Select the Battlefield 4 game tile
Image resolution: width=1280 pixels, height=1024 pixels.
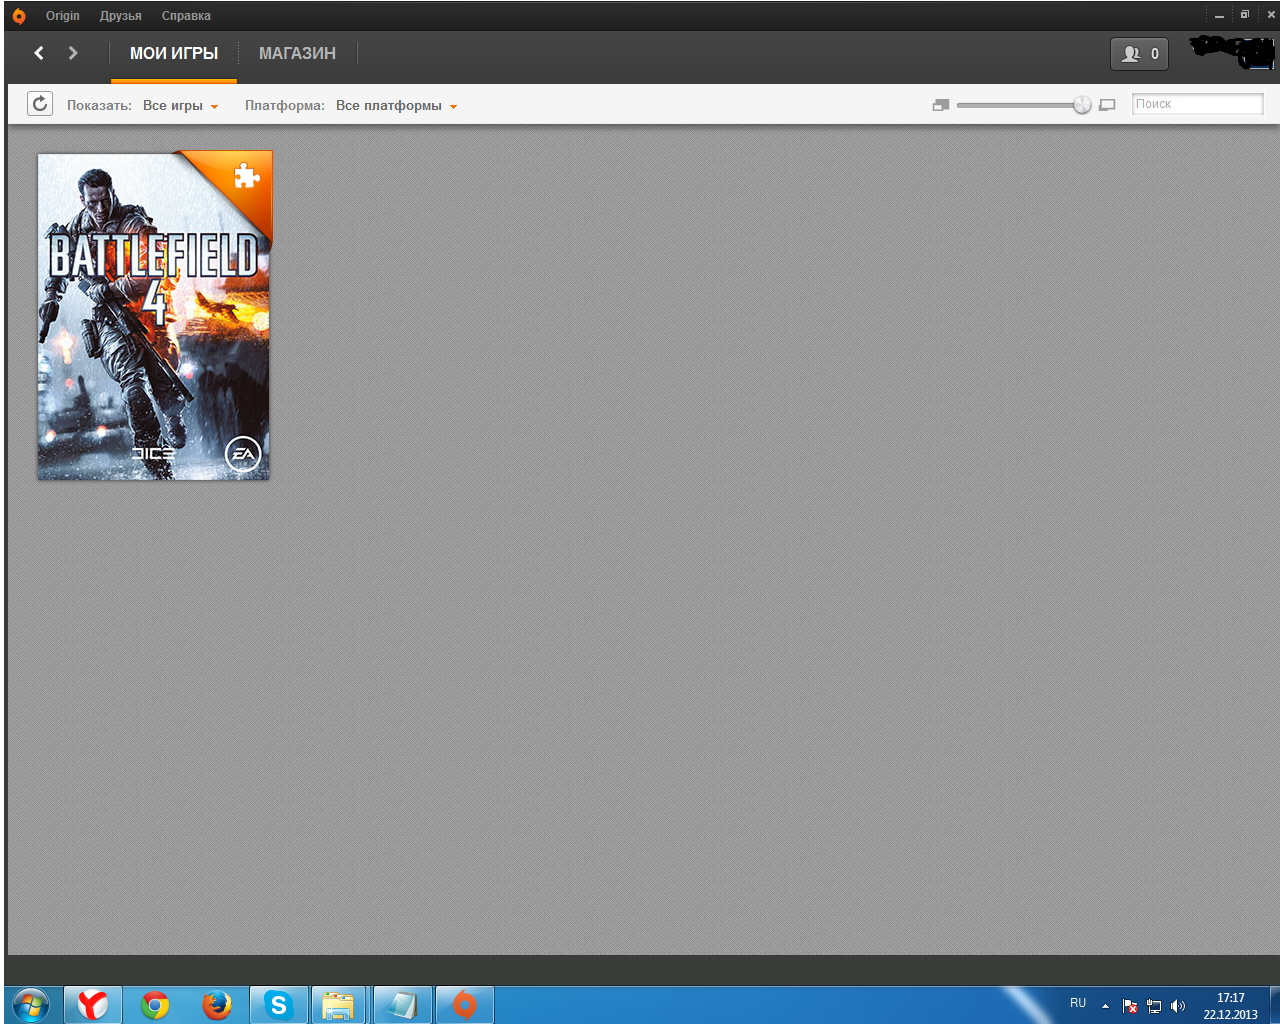(x=154, y=316)
